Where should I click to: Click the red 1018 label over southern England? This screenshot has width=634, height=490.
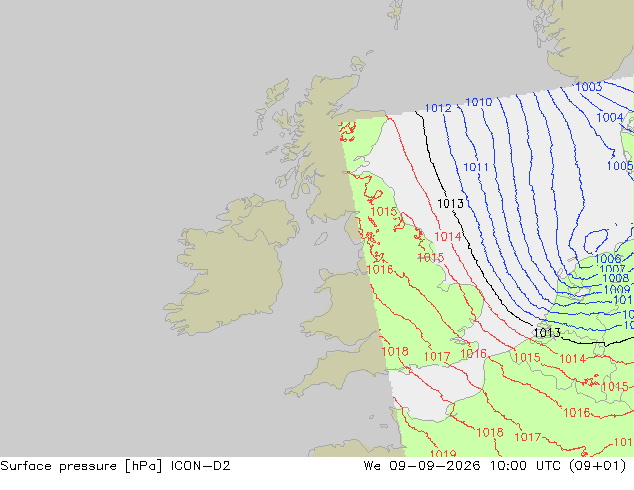(395, 351)
